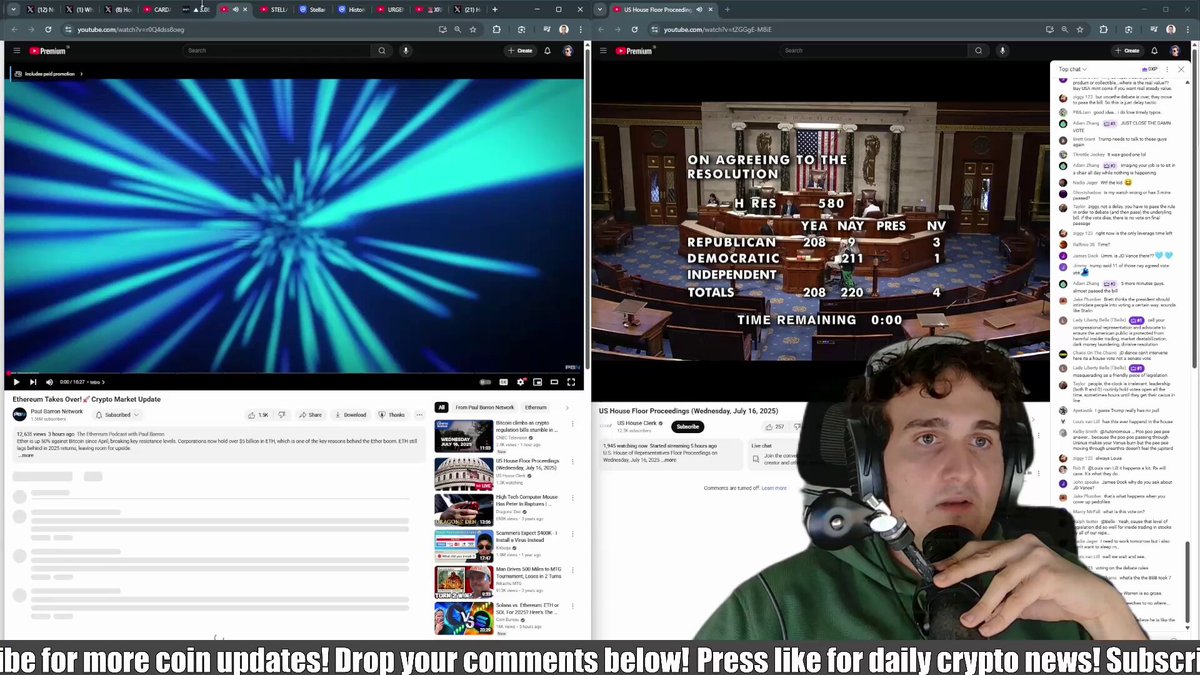Open options menu for Man Drives 500 Miles video
Image resolution: width=1200 pixels, height=675 pixels.
(573, 571)
